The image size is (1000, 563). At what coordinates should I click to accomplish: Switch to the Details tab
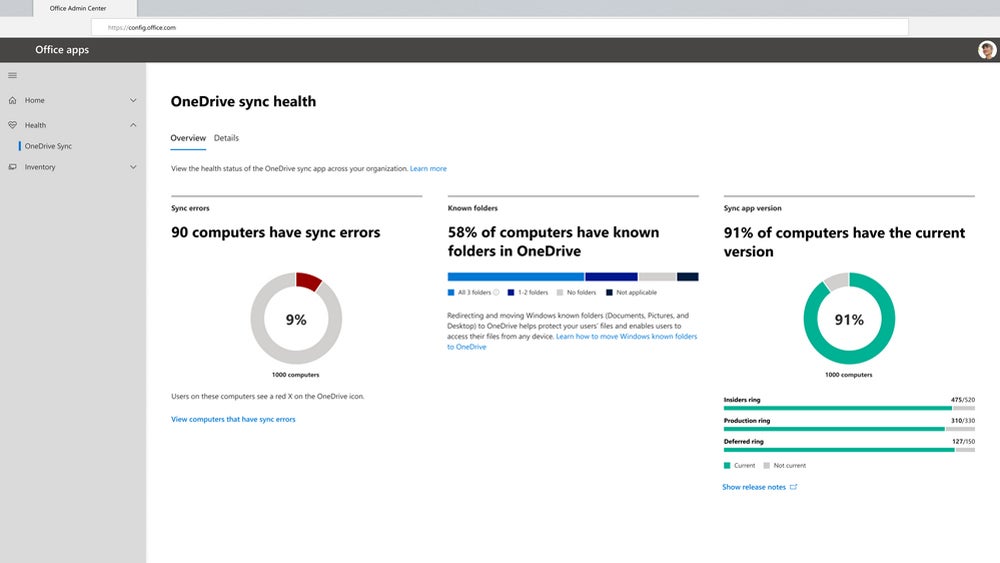[x=226, y=138]
